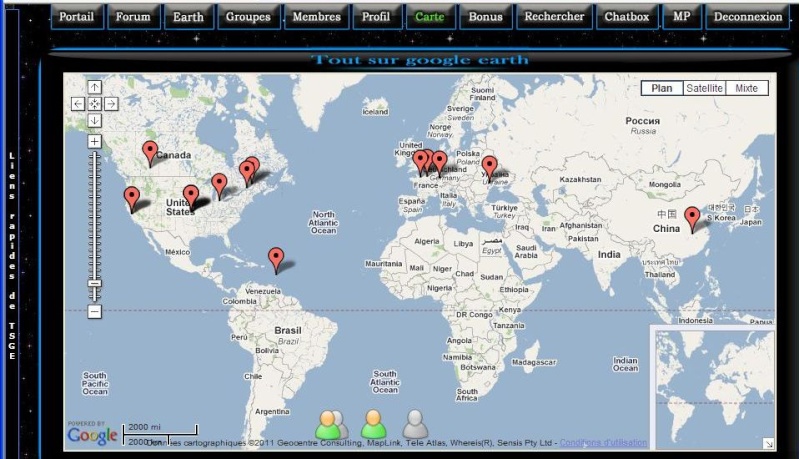This screenshot has width=799, height=459.
Task: Click the marker near the Great Lakes
Action: coord(219,186)
